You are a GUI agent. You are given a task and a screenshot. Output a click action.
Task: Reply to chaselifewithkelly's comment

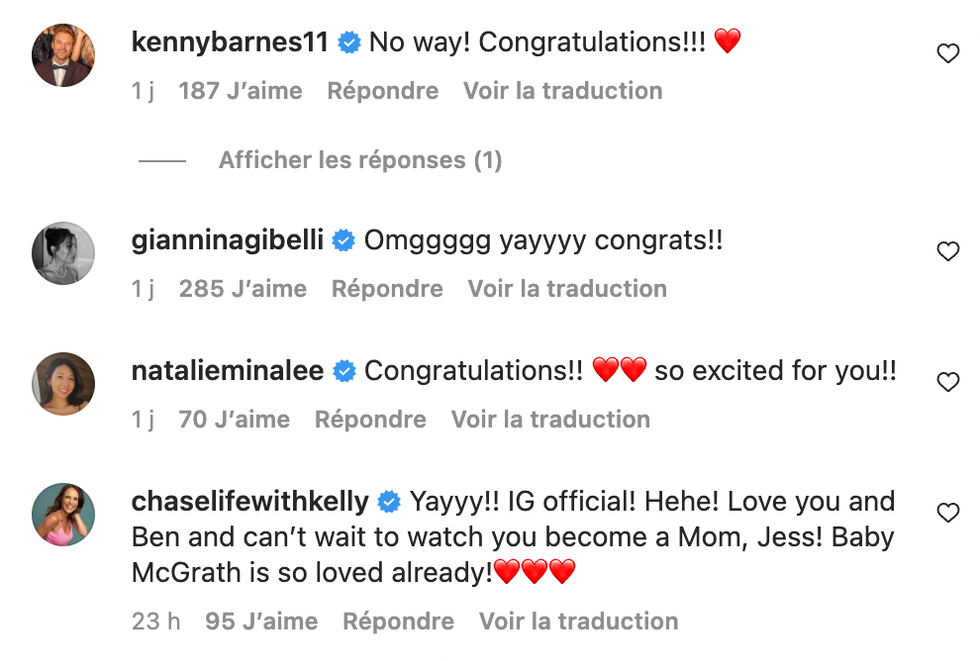tap(398, 621)
